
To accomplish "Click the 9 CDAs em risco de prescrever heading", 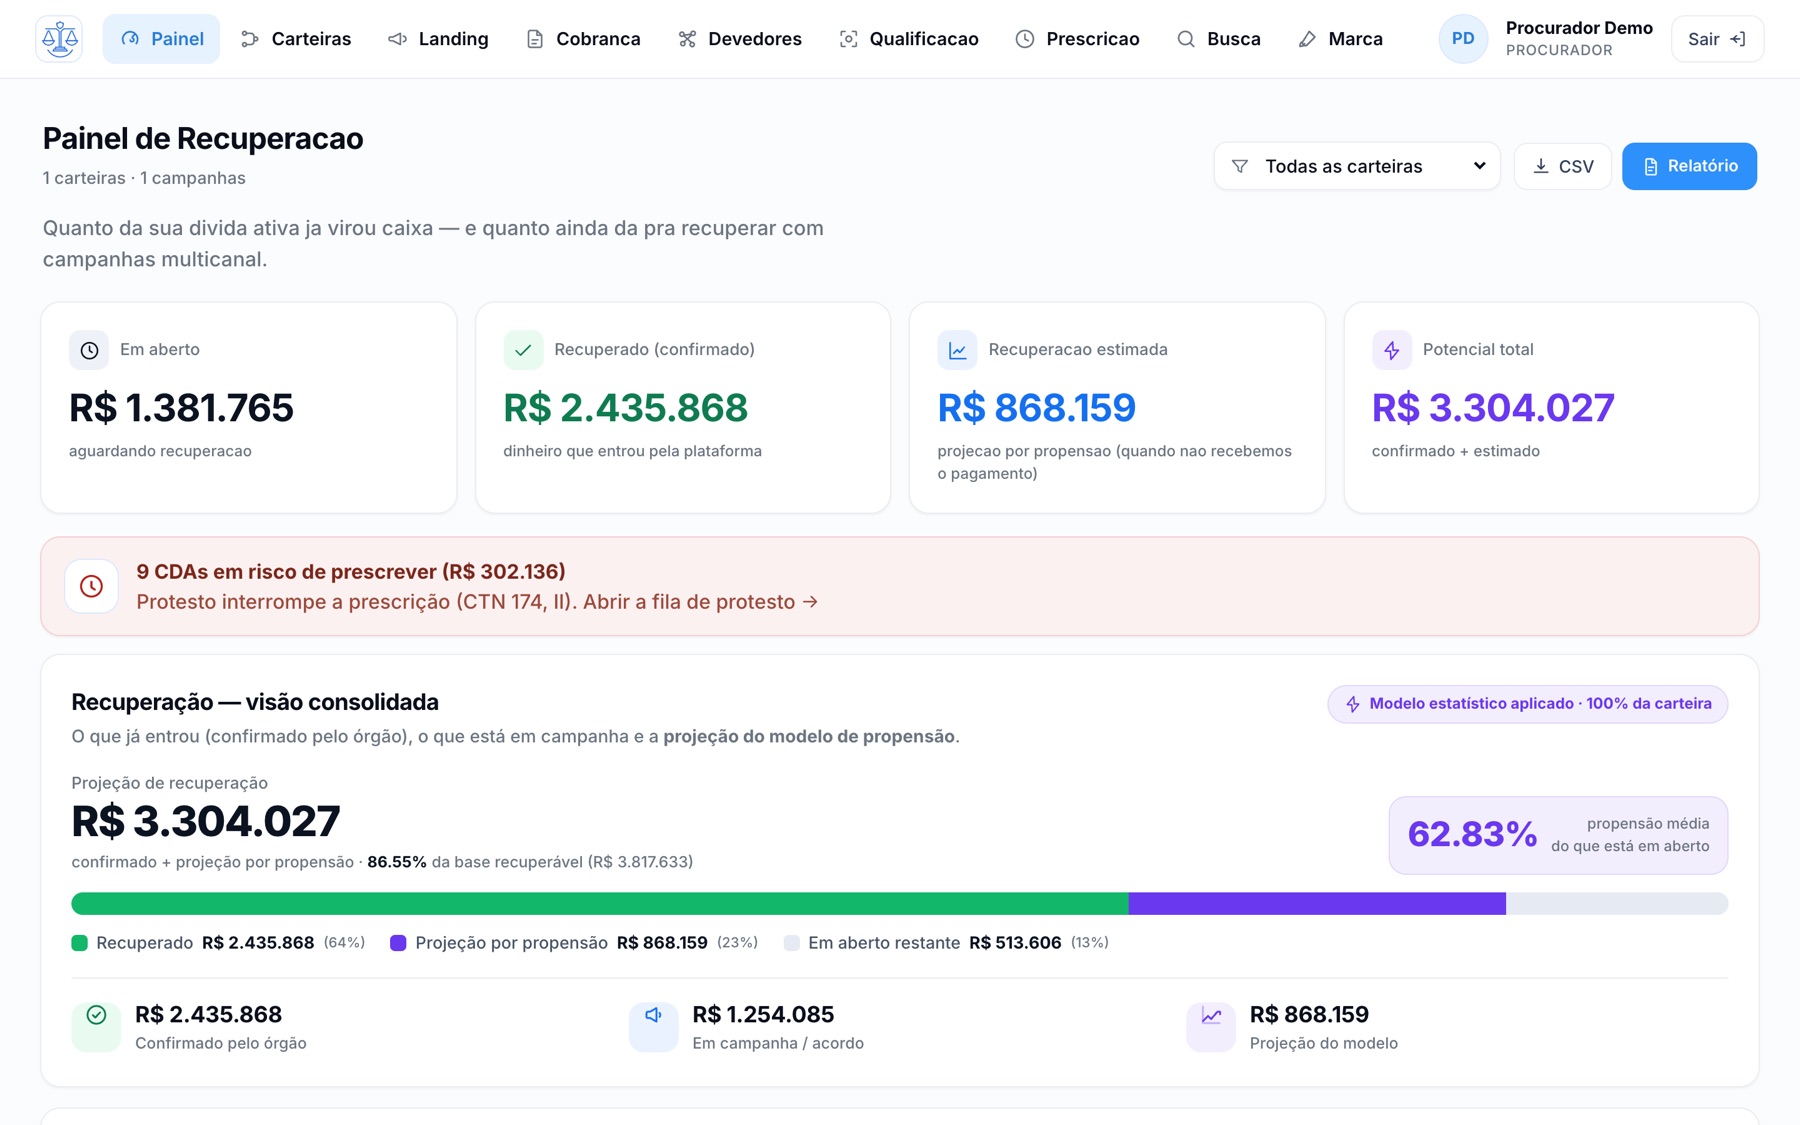I will click(351, 572).
